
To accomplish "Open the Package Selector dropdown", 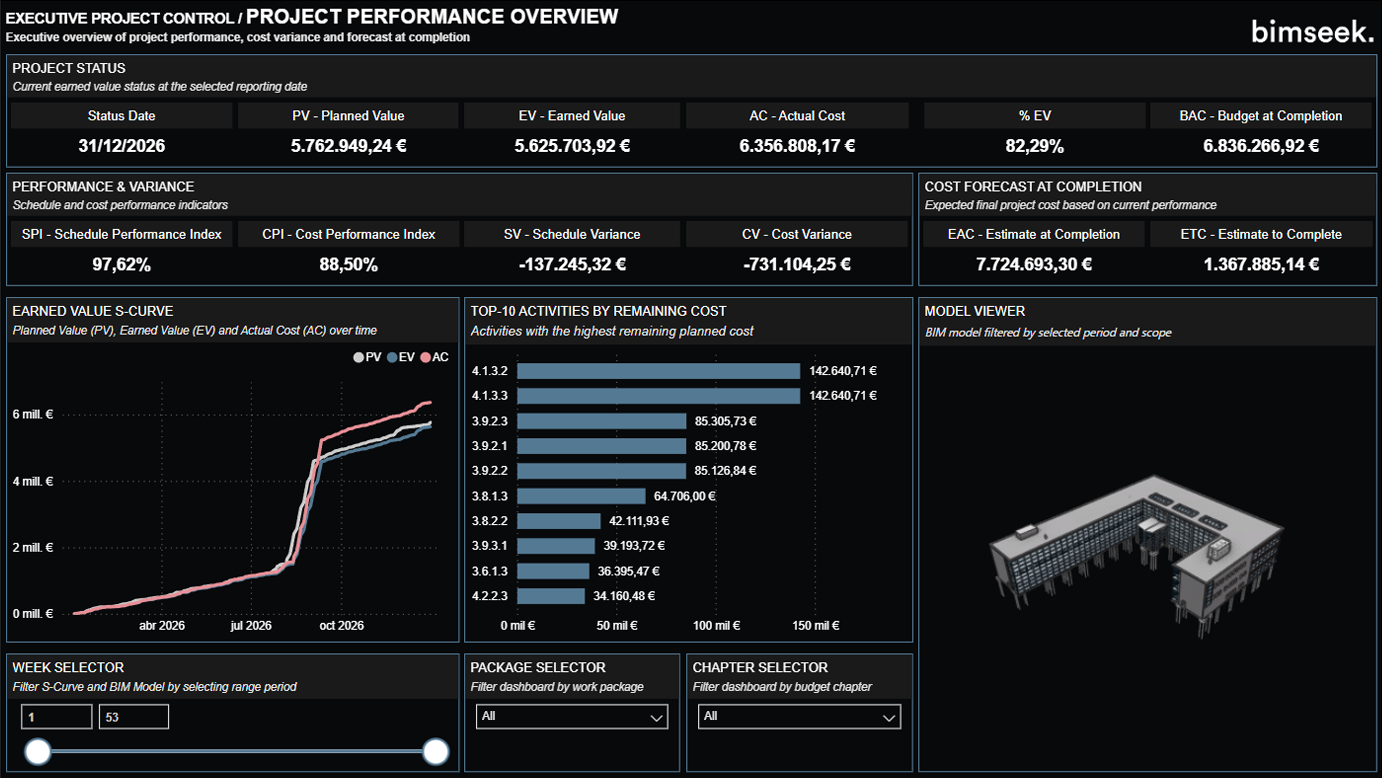I will point(572,717).
